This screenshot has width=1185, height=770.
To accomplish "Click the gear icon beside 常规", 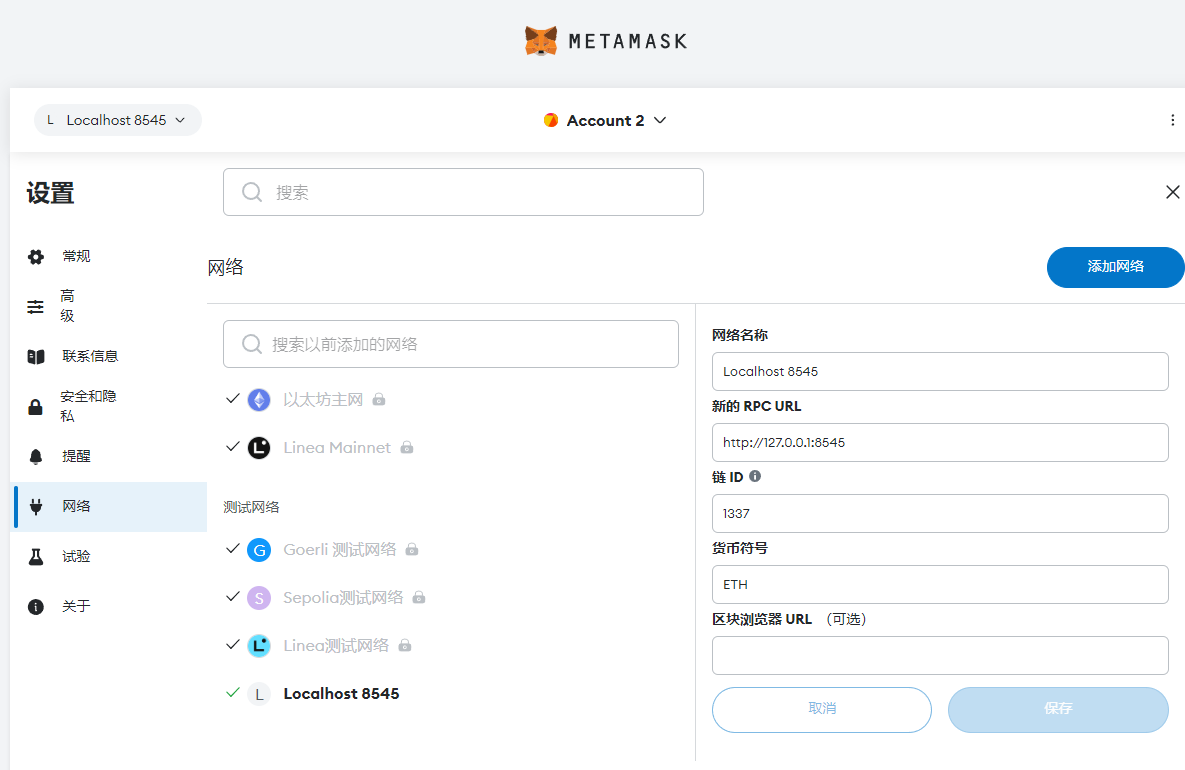I will (x=36, y=257).
